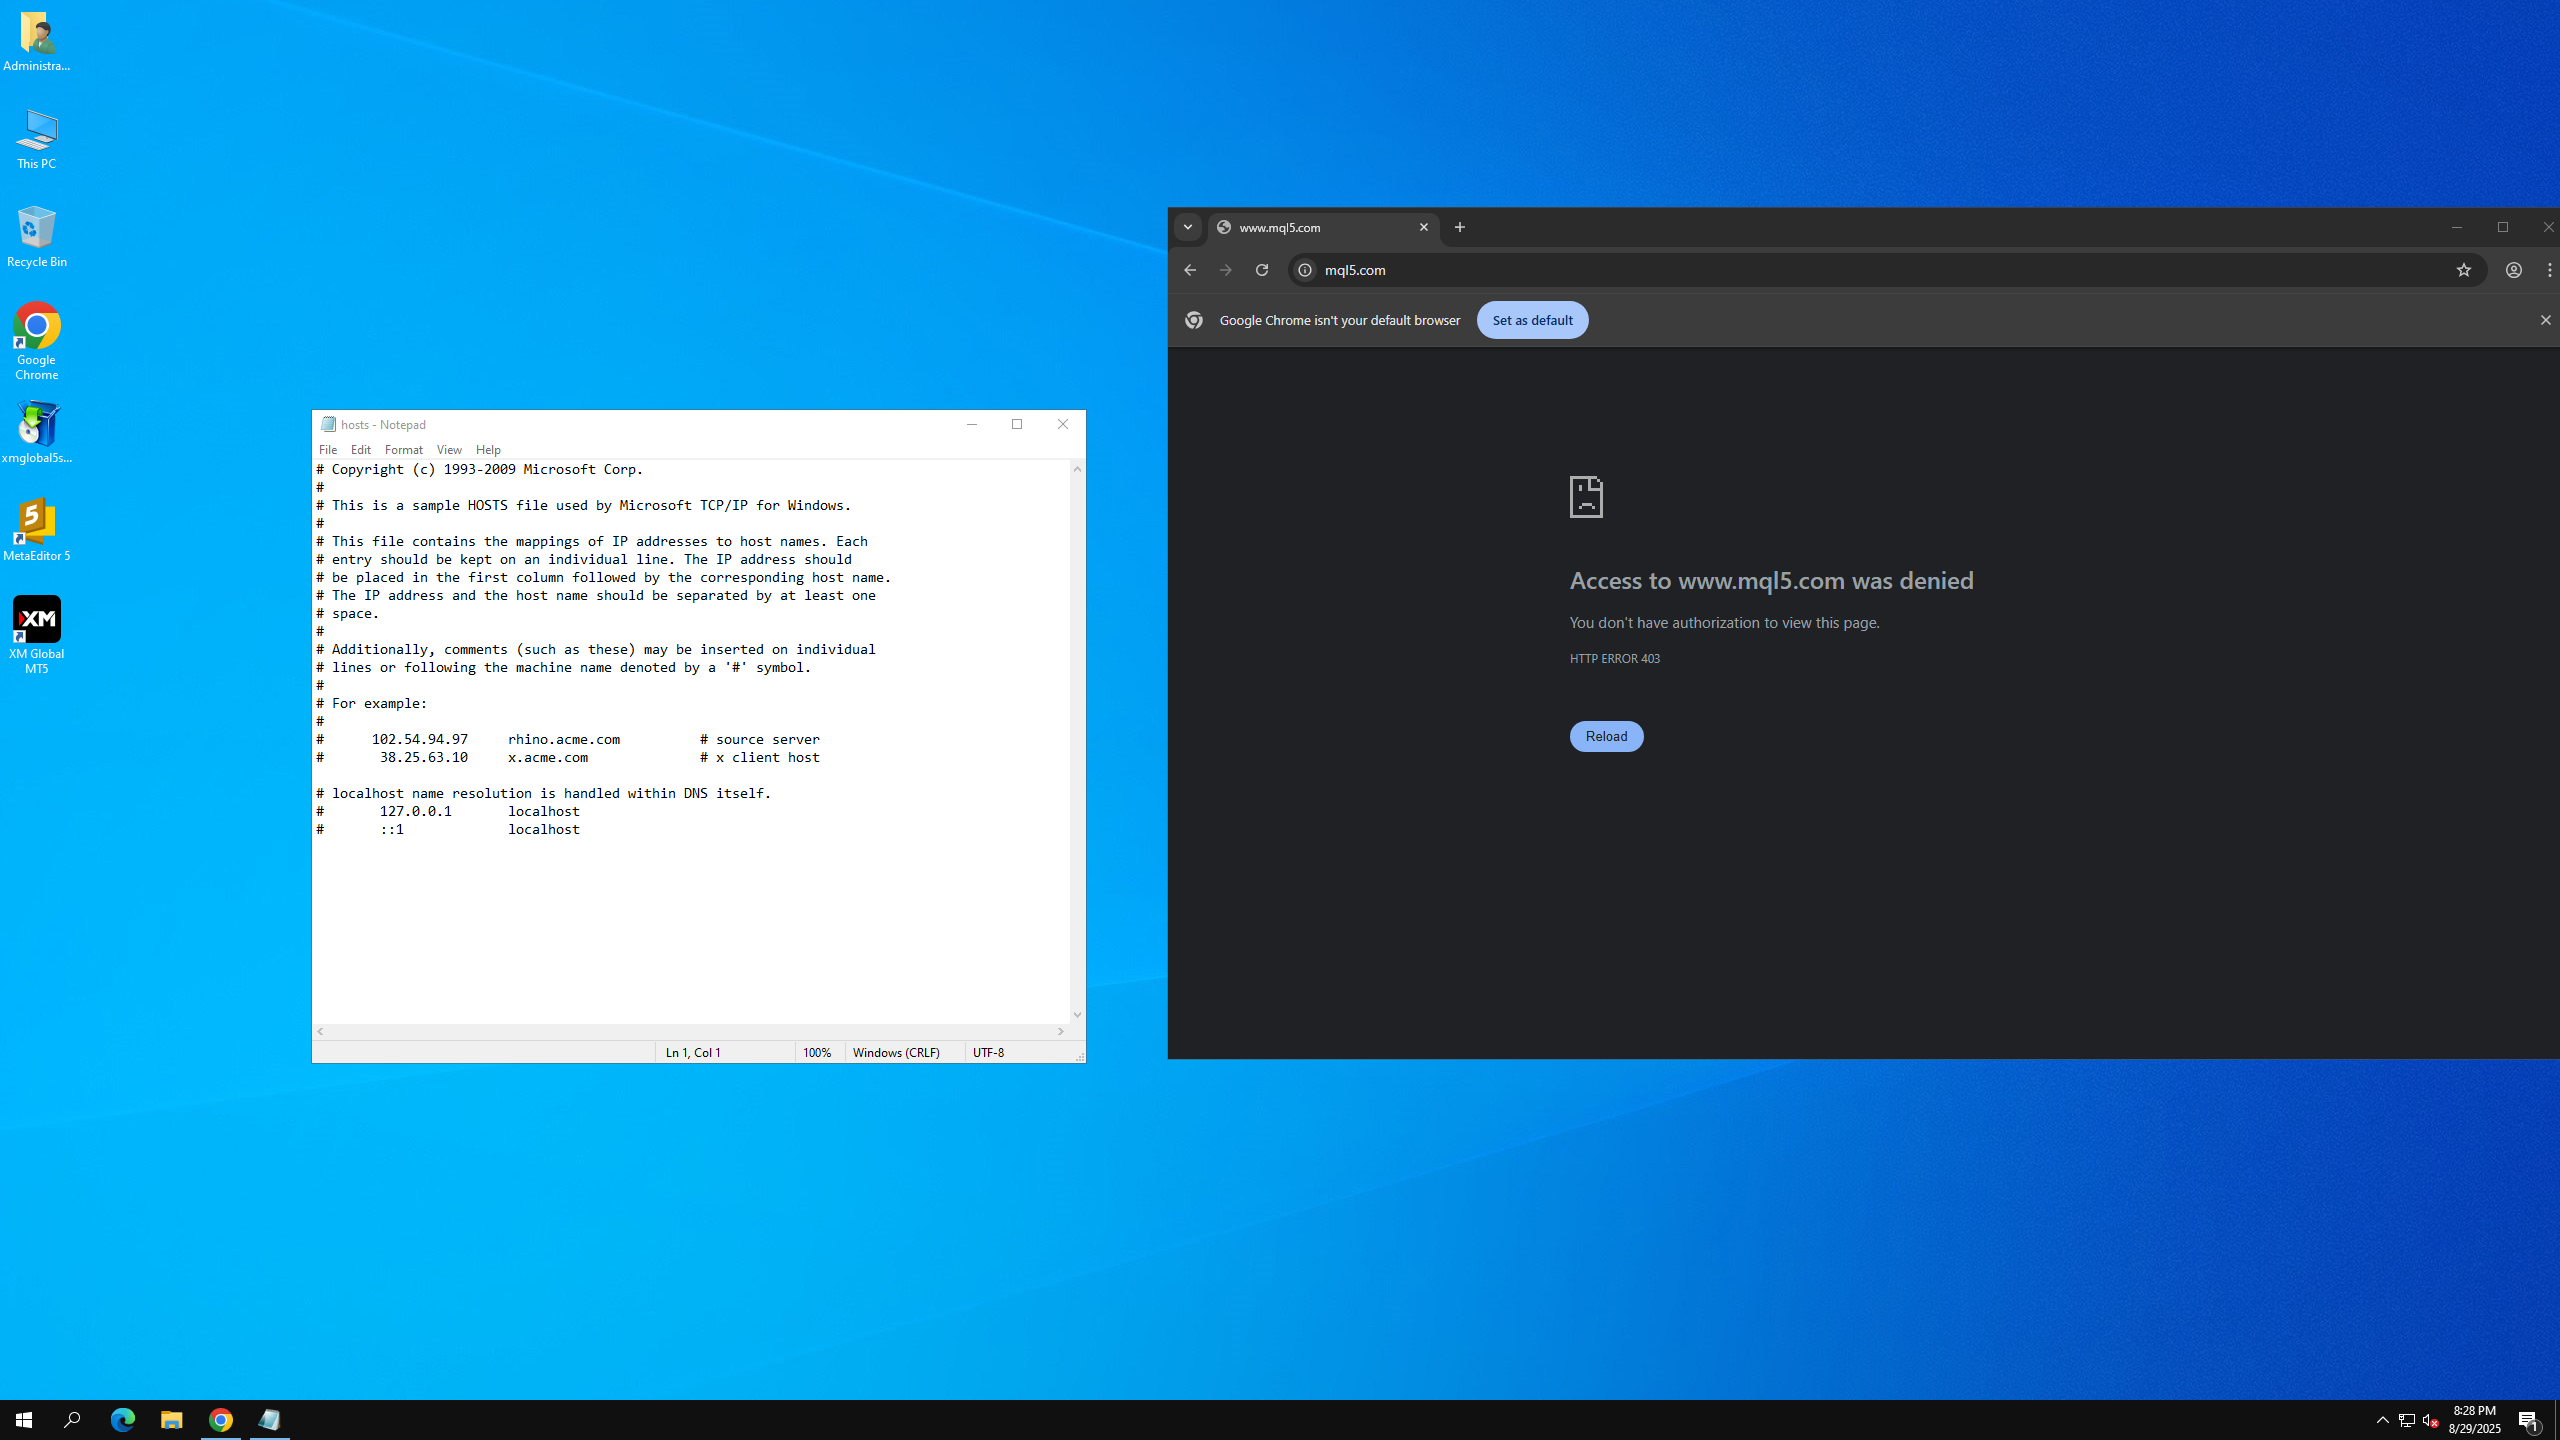This screenshot has height=1440, width=2560.
Task: Click Notepad vertical scrollbar down arrow
Action: (x=1077, y=1014)
